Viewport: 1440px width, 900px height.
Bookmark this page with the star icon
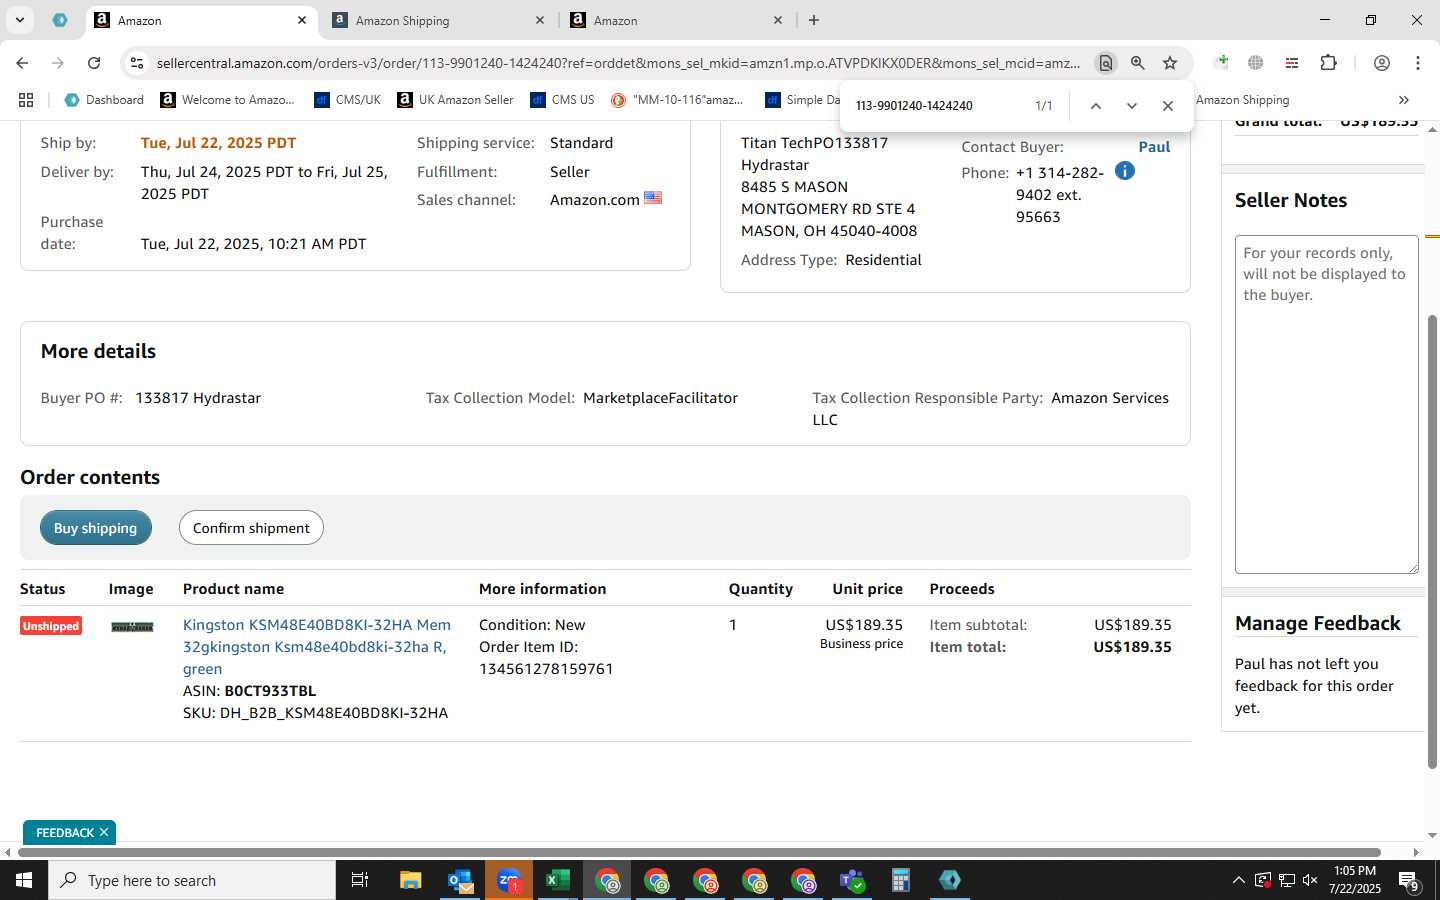1170,63
